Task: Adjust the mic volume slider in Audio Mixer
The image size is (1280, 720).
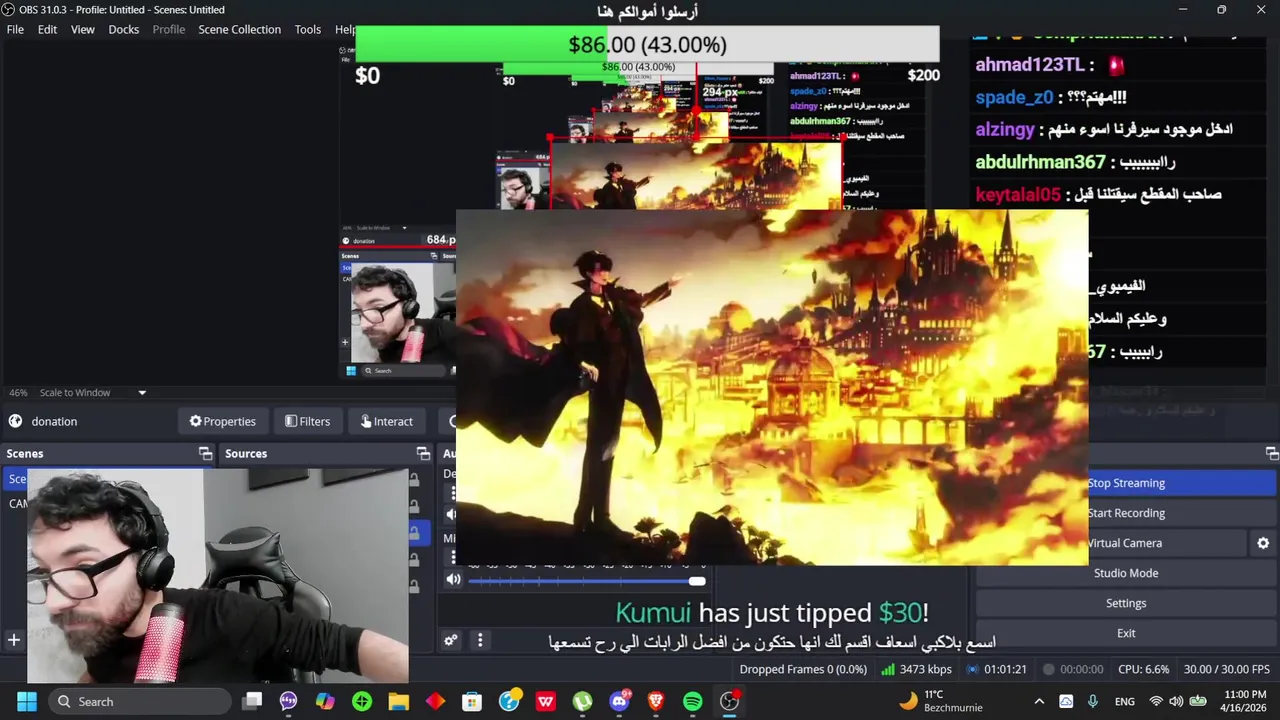Action: [586, 580]
